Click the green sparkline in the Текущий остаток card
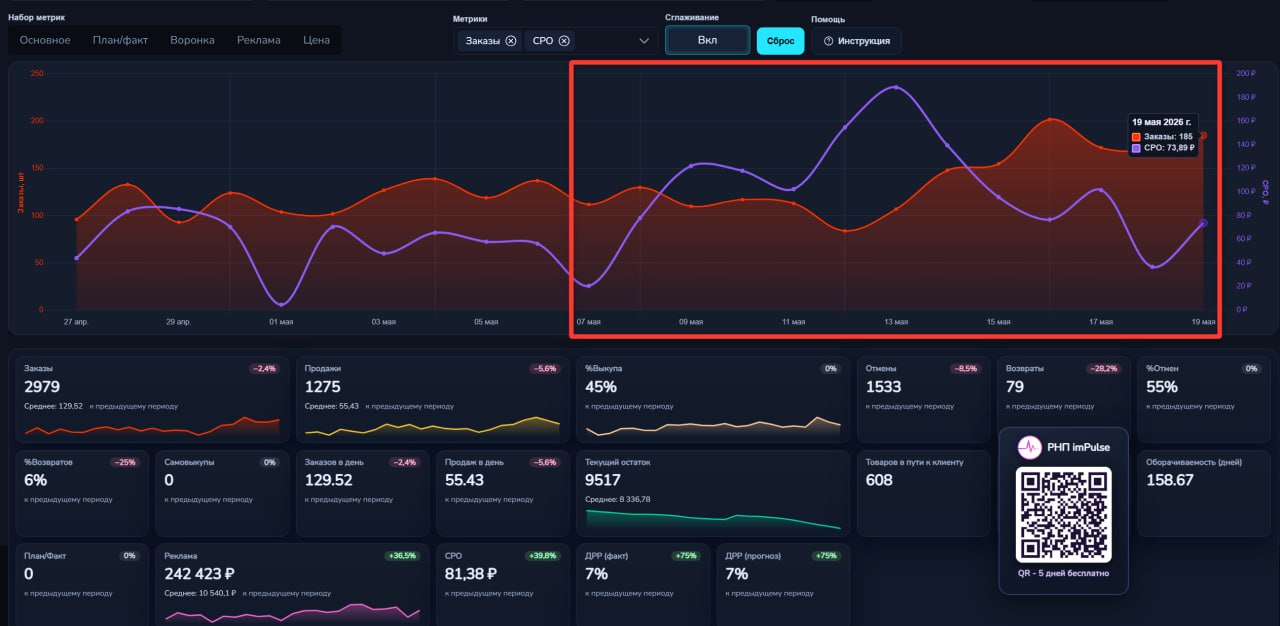The width and height of the screenshot is (1280, 626). pos(713,518)
